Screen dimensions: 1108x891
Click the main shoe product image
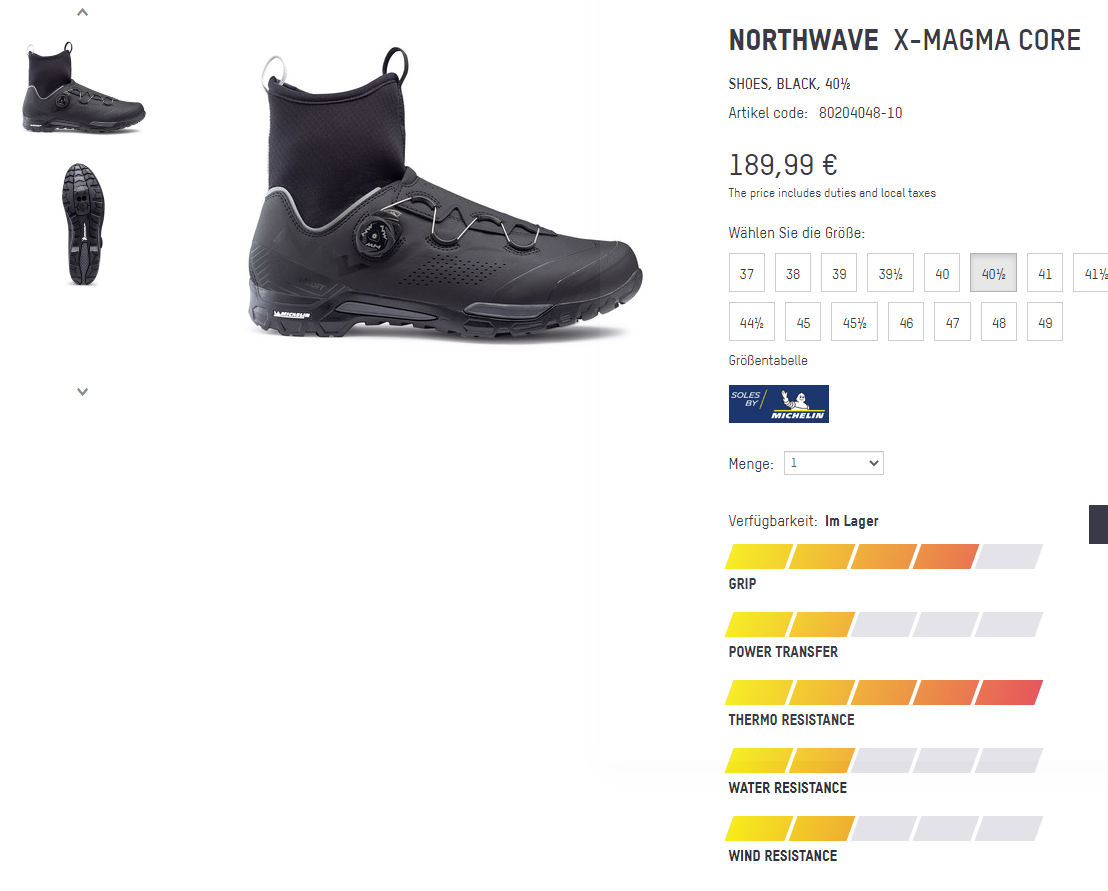tap(445, 200)
